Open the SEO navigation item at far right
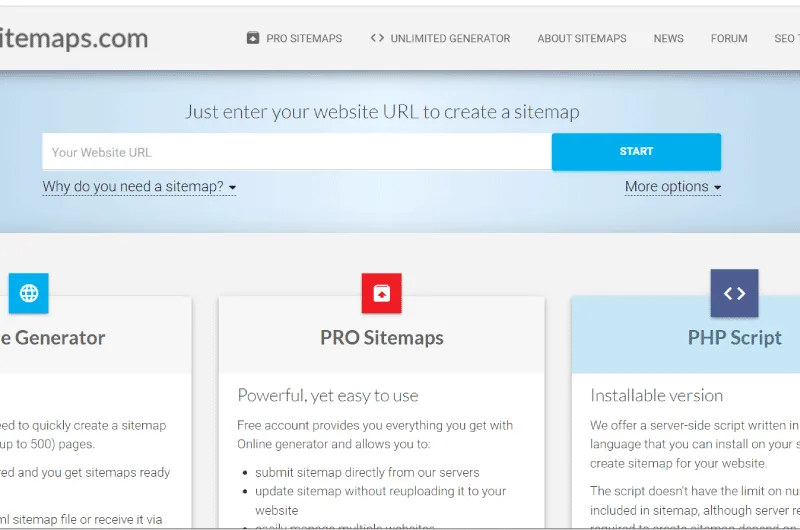The width and height of the screenshot is (800, 530). 786,39
